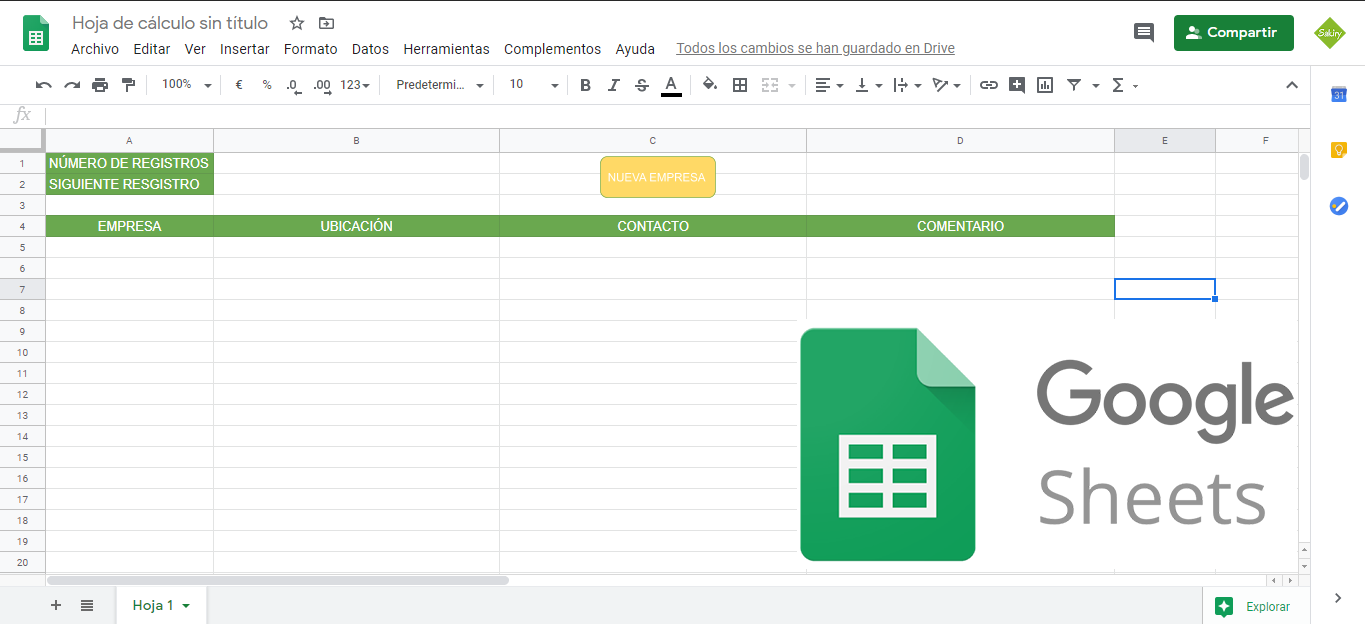This screenshot has height=624, width=1365.
Task: Click the Insert comment icon
Action: pos(1017,85)
